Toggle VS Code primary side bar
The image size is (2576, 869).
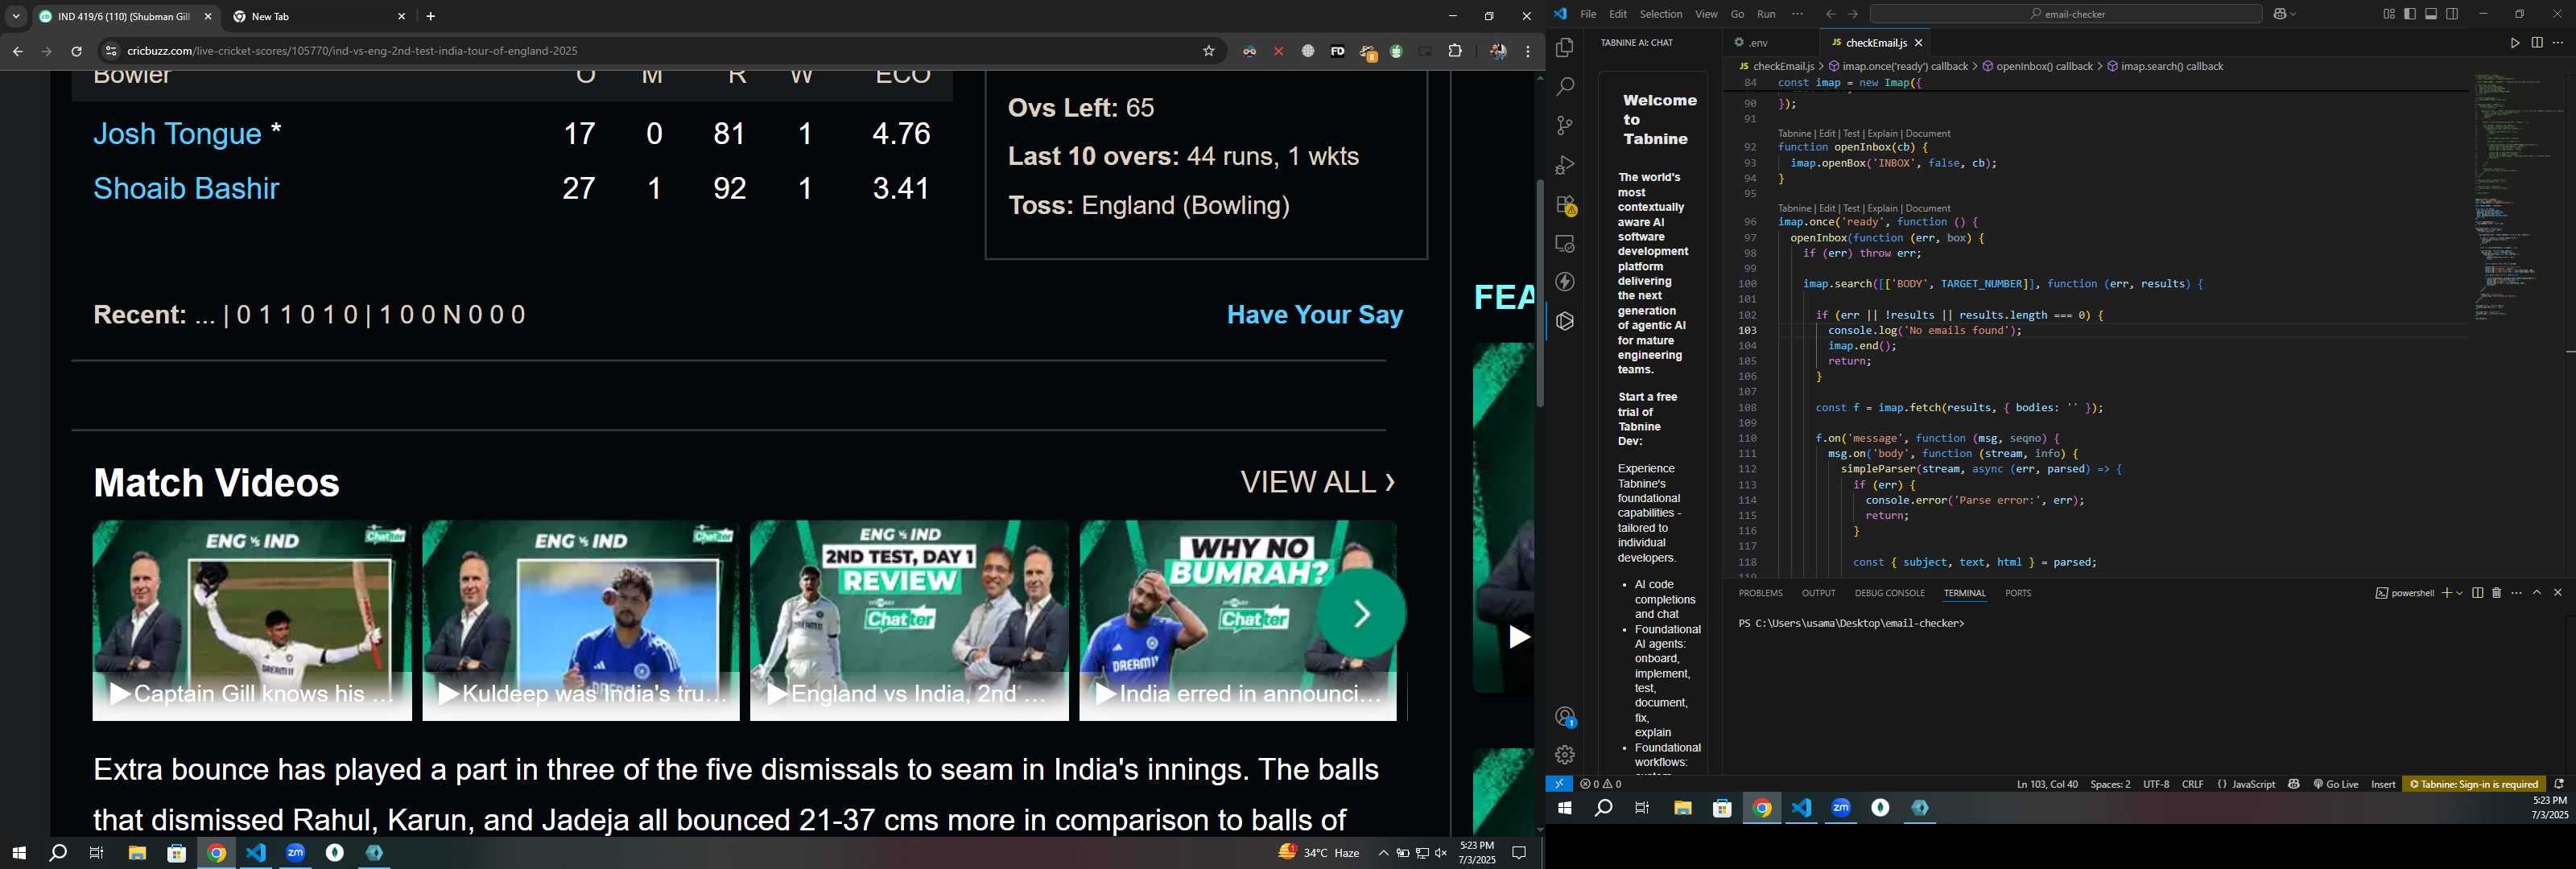point(2410,14)
